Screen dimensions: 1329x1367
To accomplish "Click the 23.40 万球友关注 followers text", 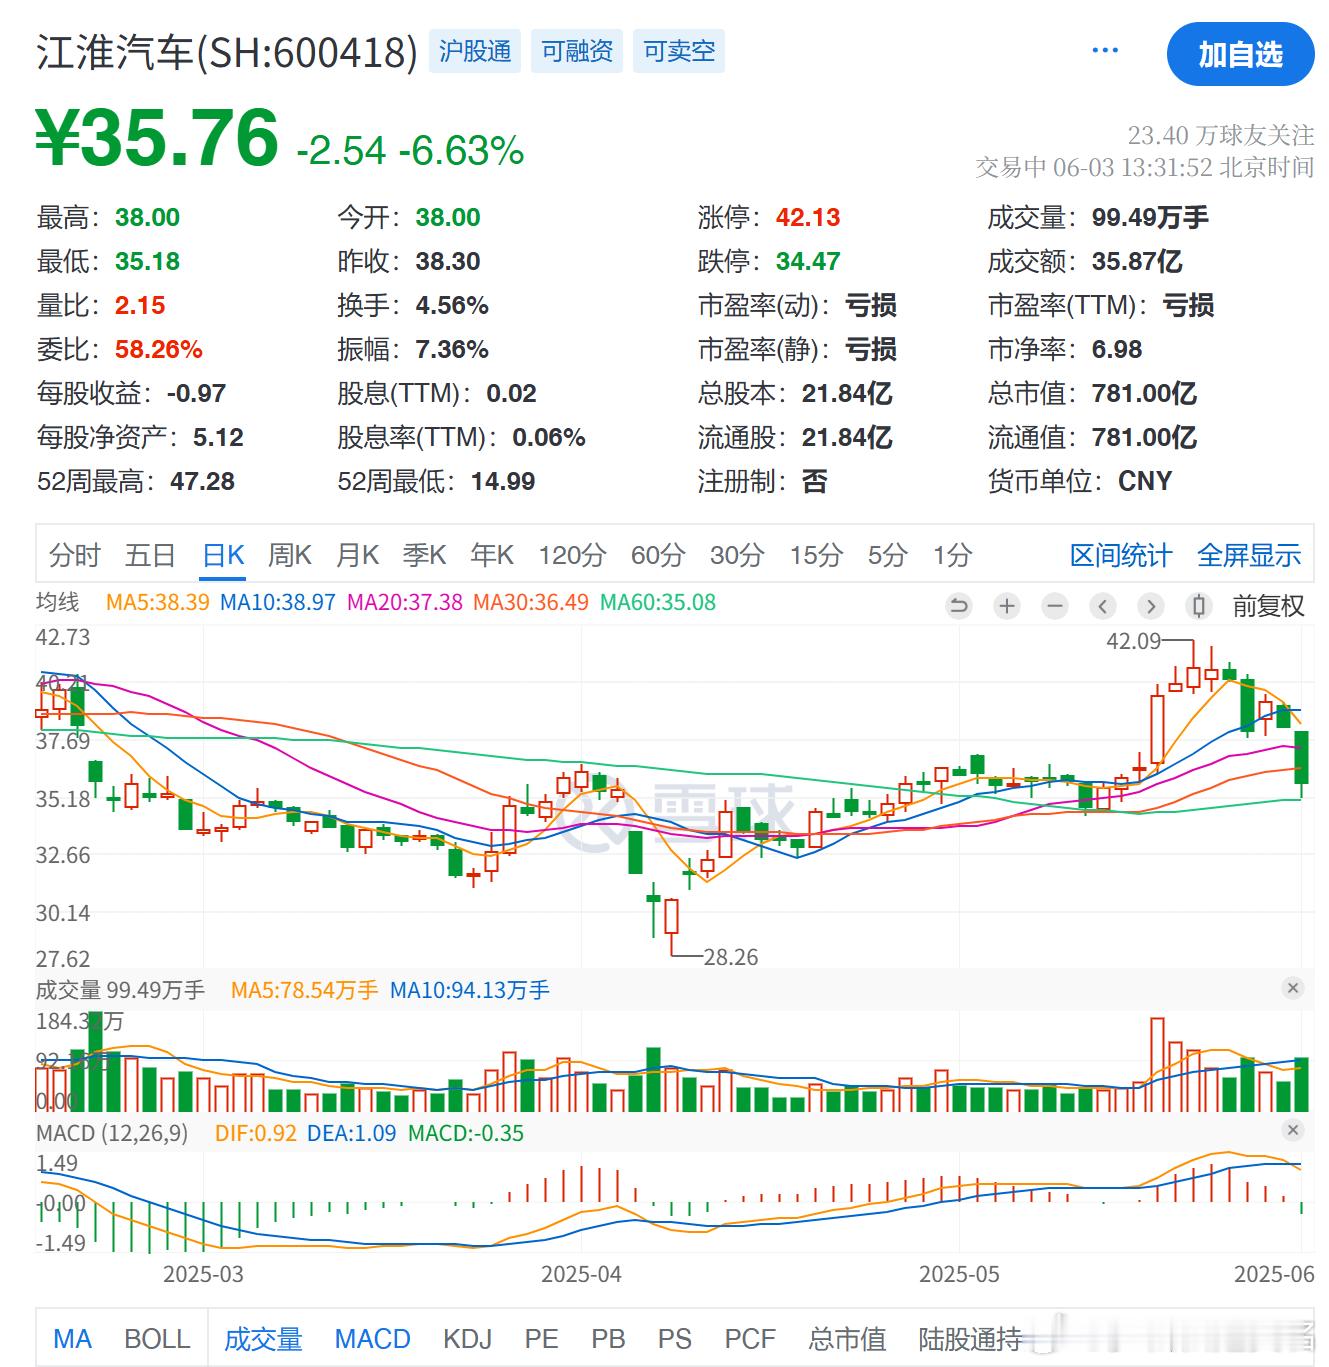I will [x=1221, y=135].
